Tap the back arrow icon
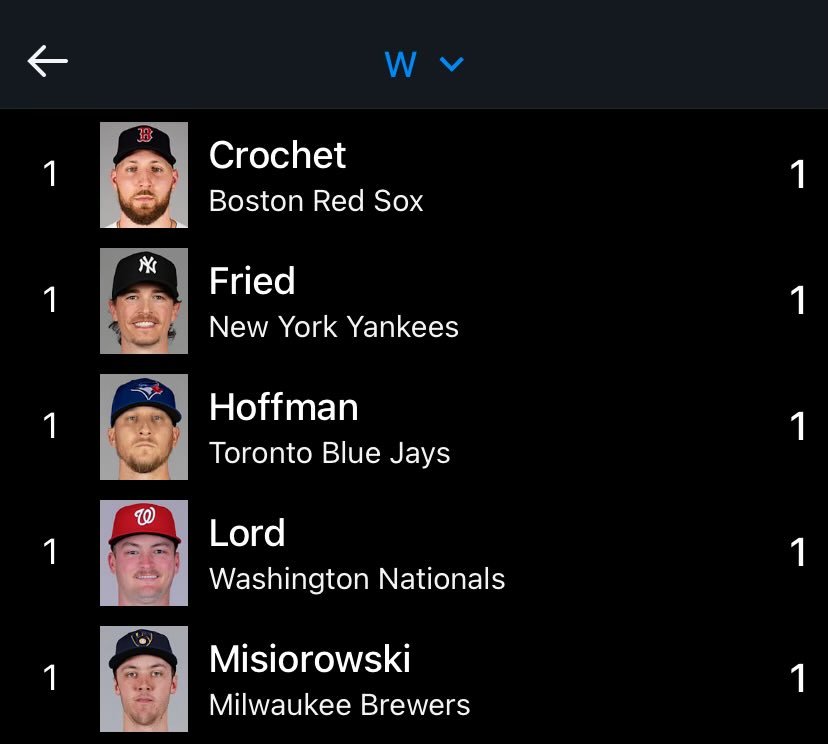Image resolution: width=828 pixels, height=744 pixels. click(x=47, y=62)
